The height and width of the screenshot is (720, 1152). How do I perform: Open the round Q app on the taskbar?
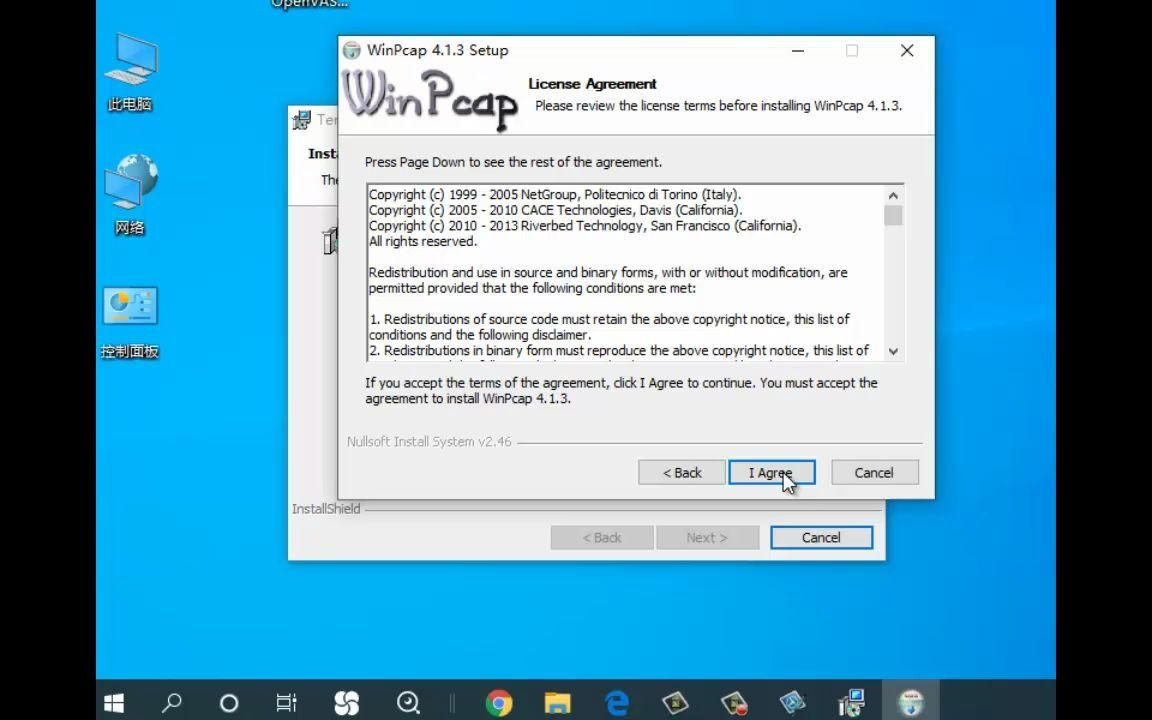click(407, 703)
